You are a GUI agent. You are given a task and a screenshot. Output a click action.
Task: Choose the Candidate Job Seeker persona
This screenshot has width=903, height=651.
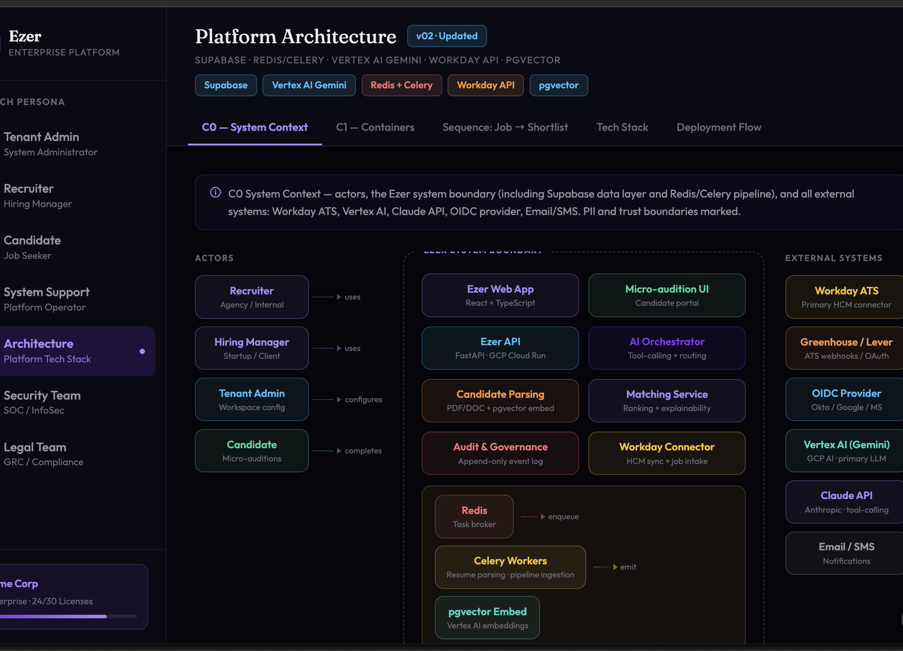[x=78, y=247]
